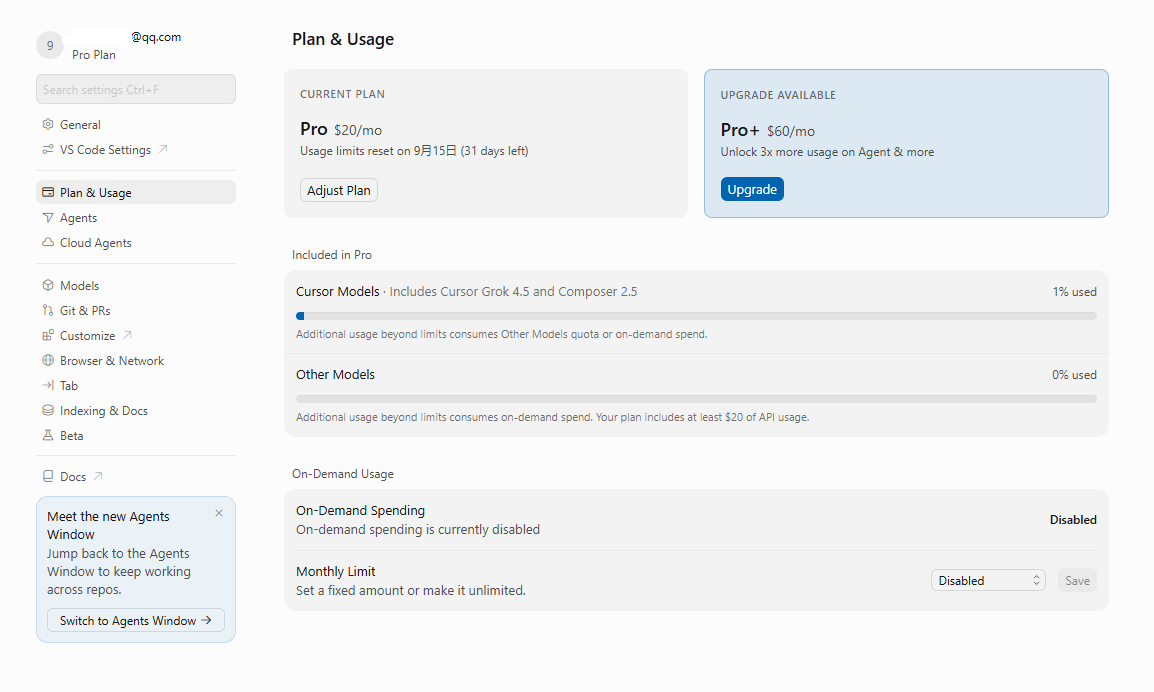1154x692 pixels.
Task: Click the '0% used' value
Action: (1075, 375)
